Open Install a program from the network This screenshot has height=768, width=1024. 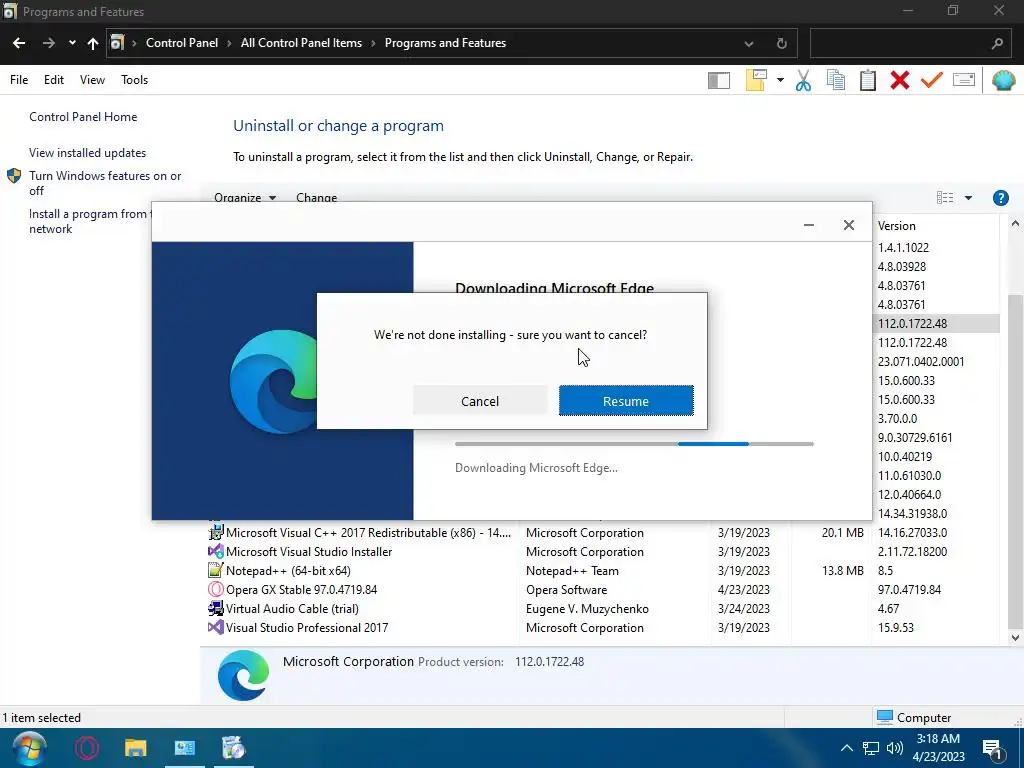[88, 221]
